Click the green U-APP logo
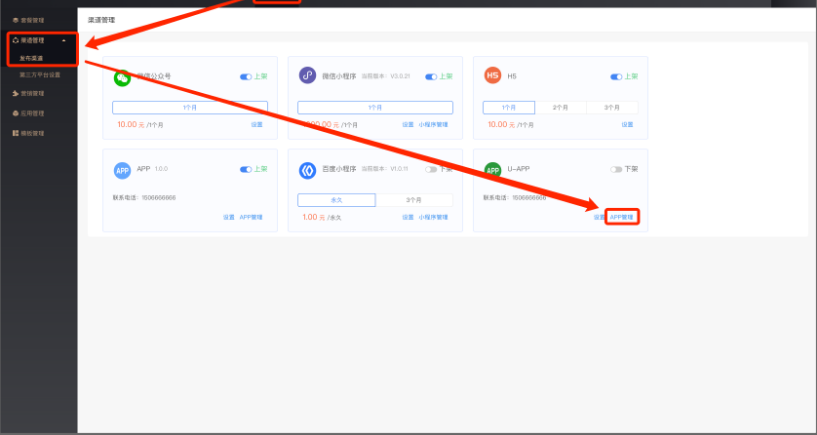Image resolution: width=817 pixels, height=435 pixels. pyautogui.click(x=493, y=170)
